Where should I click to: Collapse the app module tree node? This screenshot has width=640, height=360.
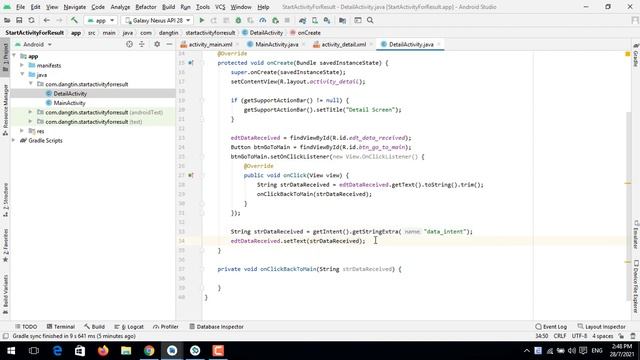coord(14,56)
